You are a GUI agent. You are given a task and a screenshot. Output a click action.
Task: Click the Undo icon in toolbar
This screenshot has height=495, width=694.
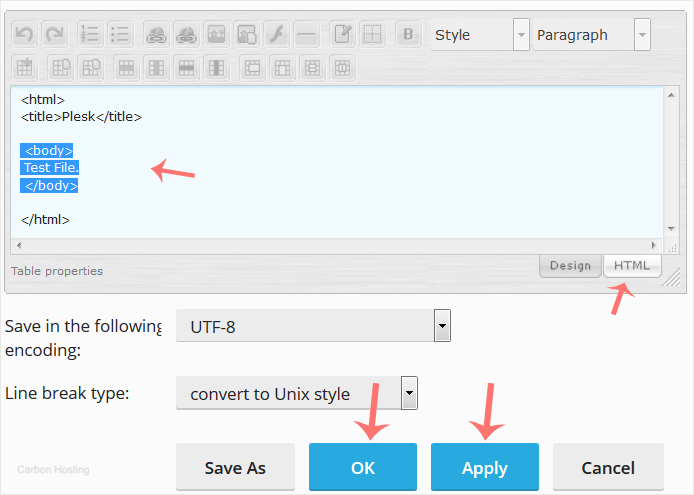point(25,34)
